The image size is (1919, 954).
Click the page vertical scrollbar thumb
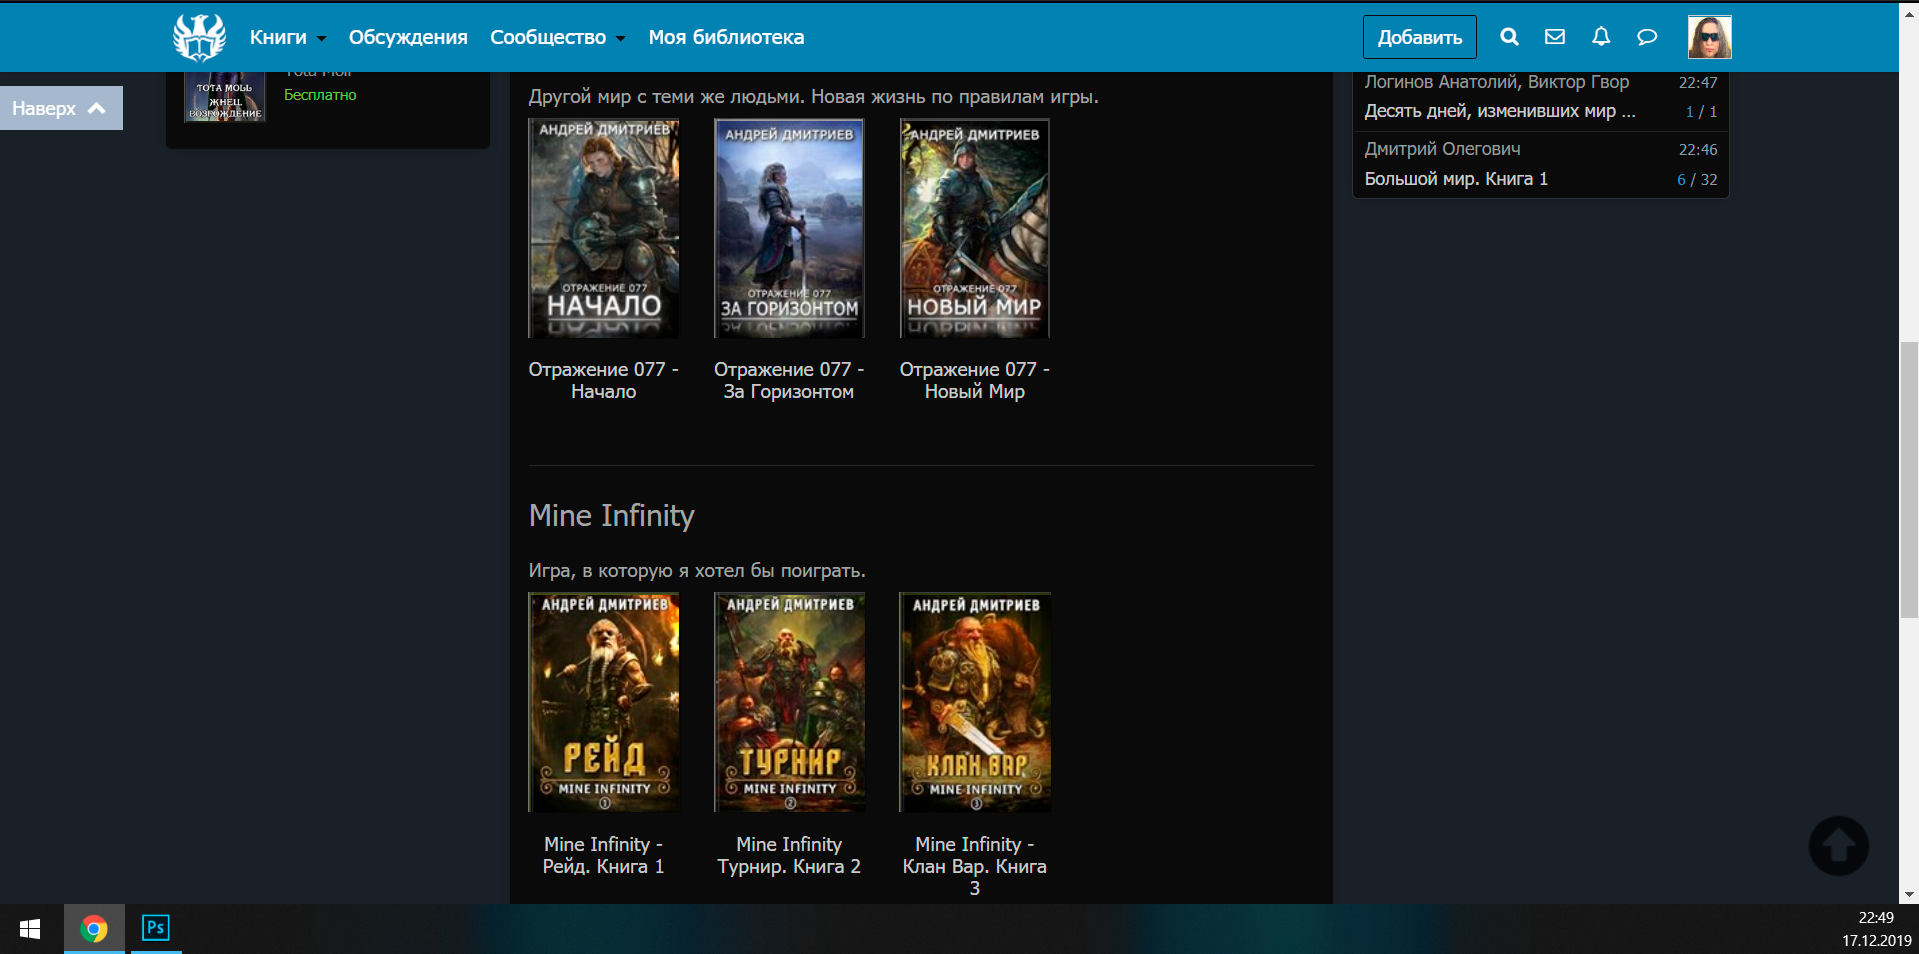pyautogui.click(x=1909, y=480)
